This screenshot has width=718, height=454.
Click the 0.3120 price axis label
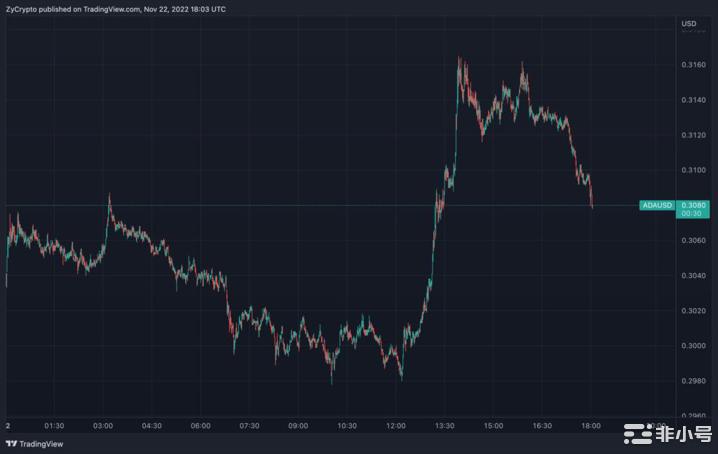click(691, 135)
